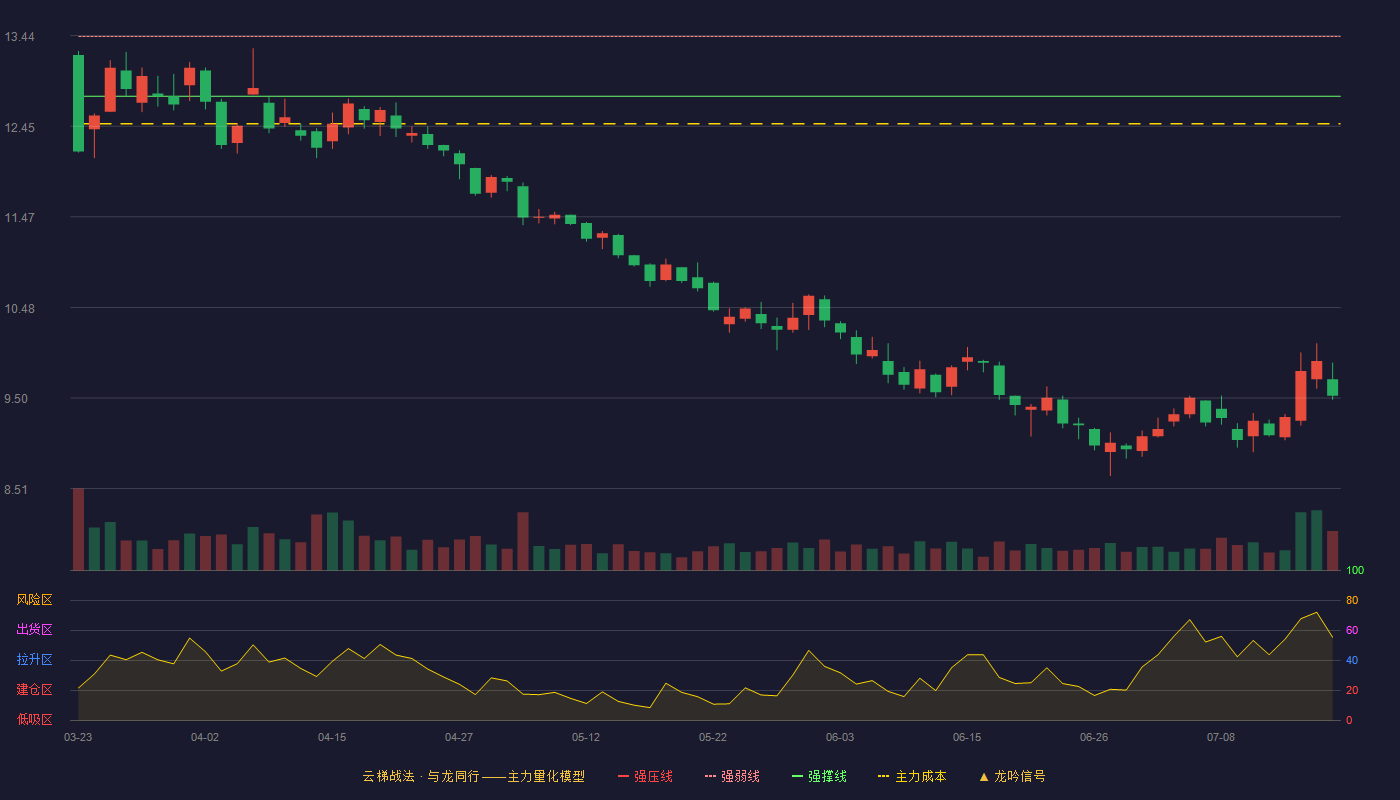Toggle the 强弱线 legend item

pyautogui.click(x=732, y=776)
